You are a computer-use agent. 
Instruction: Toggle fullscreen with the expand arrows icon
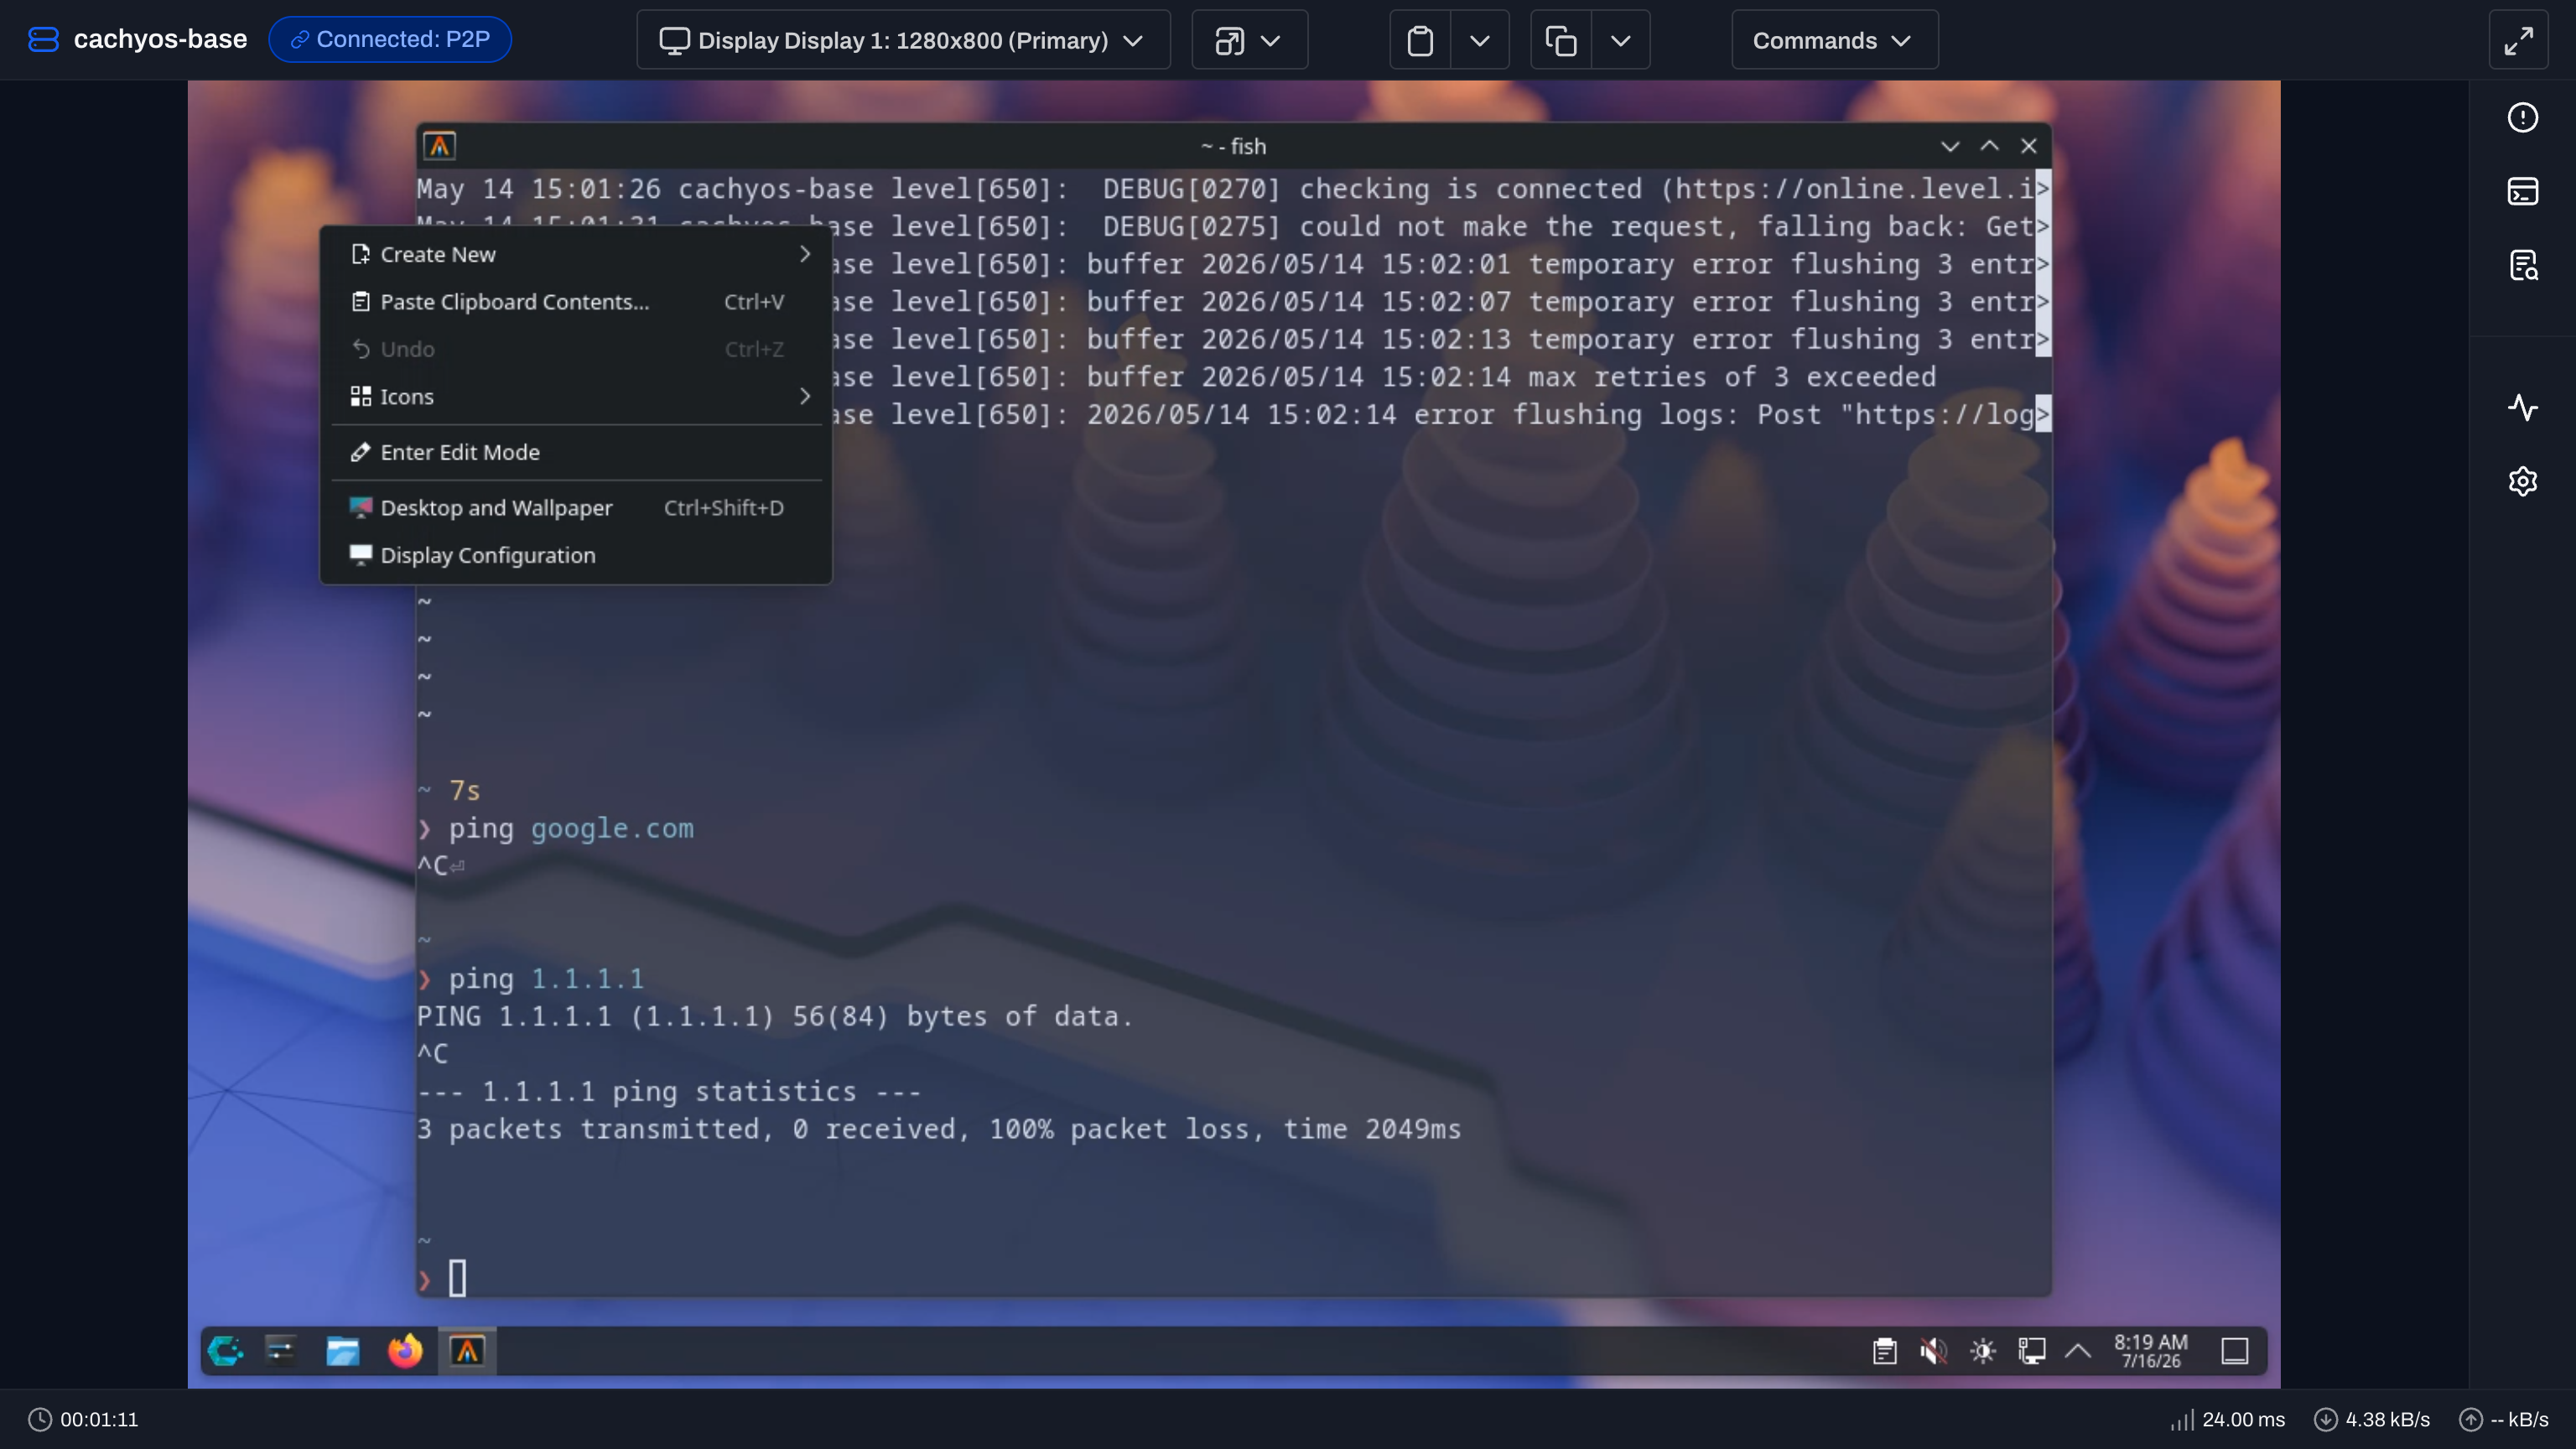pos(2518,40)
